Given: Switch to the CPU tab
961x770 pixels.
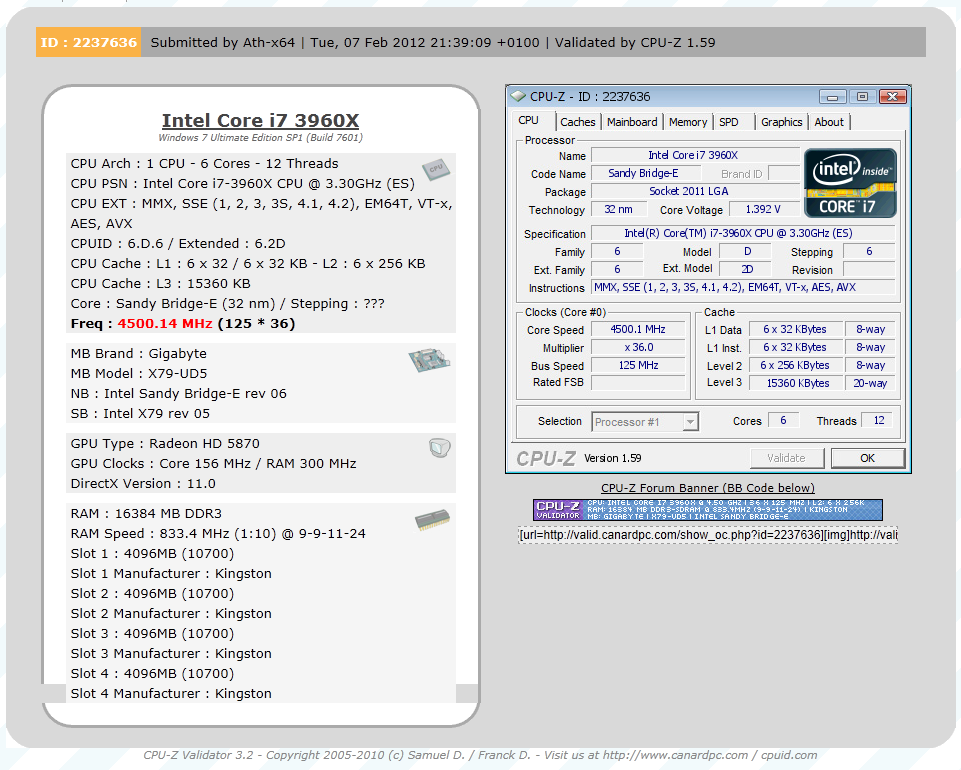Looking at the screenshot, I should [528, 121].
